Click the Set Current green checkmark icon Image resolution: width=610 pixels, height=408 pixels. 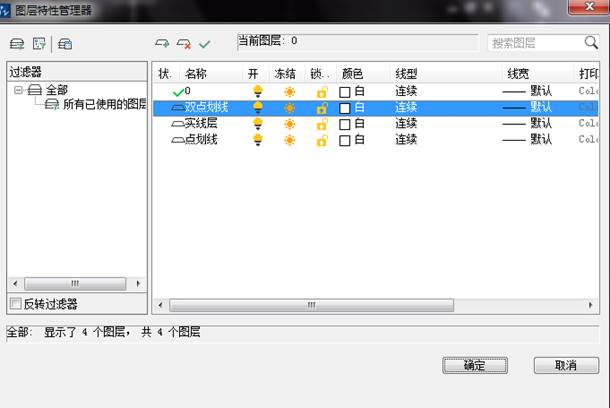(205, 44)
